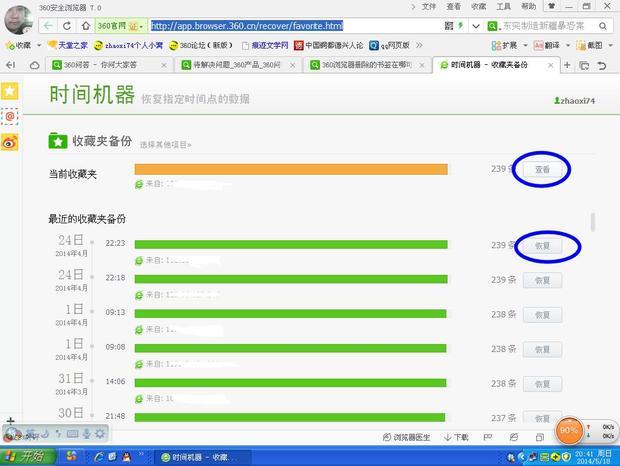Open 浏览器医生 in the status bar
620x466 pixels.
[407, 437]
